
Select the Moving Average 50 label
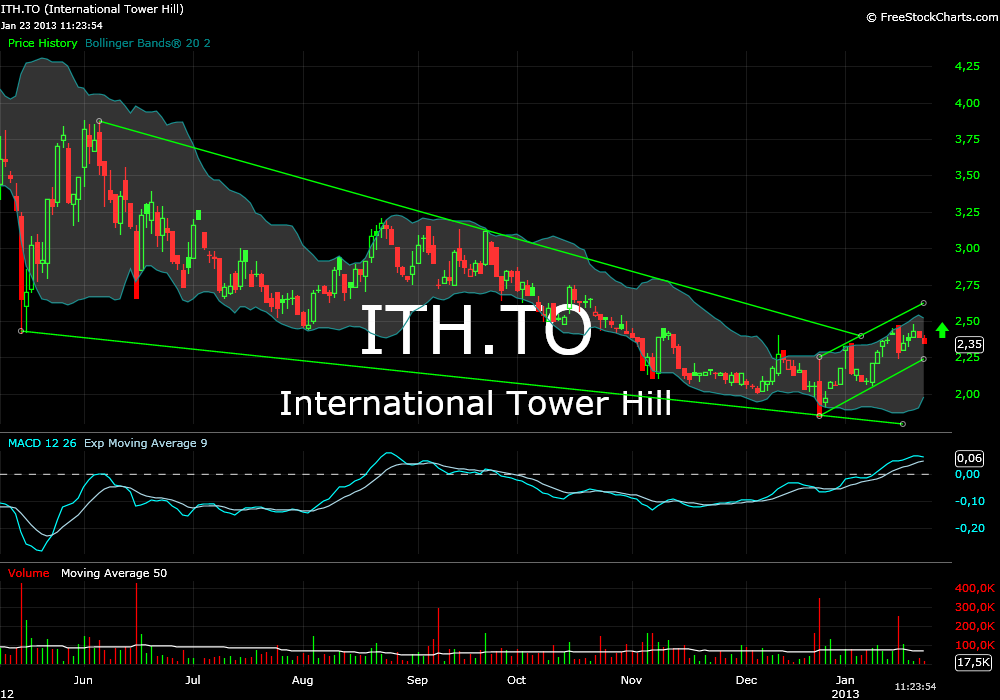click(x=114, y=573)
